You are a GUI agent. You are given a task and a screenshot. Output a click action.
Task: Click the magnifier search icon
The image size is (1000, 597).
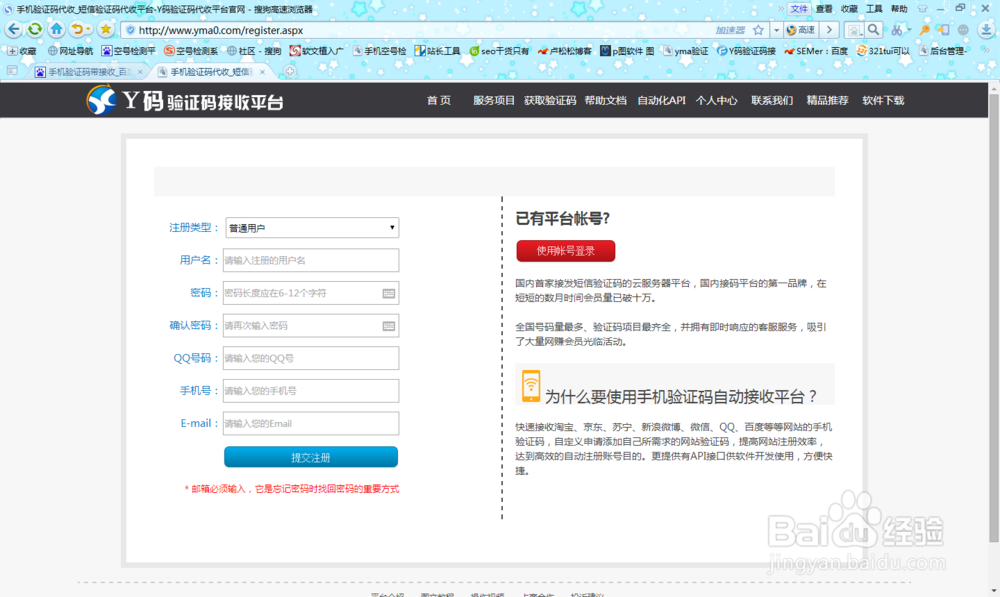coord(874,30)
